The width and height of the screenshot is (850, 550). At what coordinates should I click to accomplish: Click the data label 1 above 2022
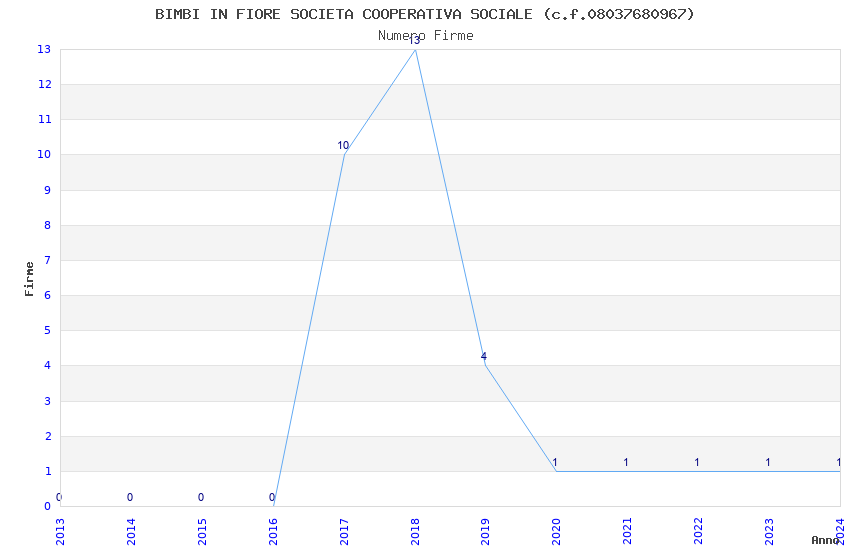coord(697,462)
